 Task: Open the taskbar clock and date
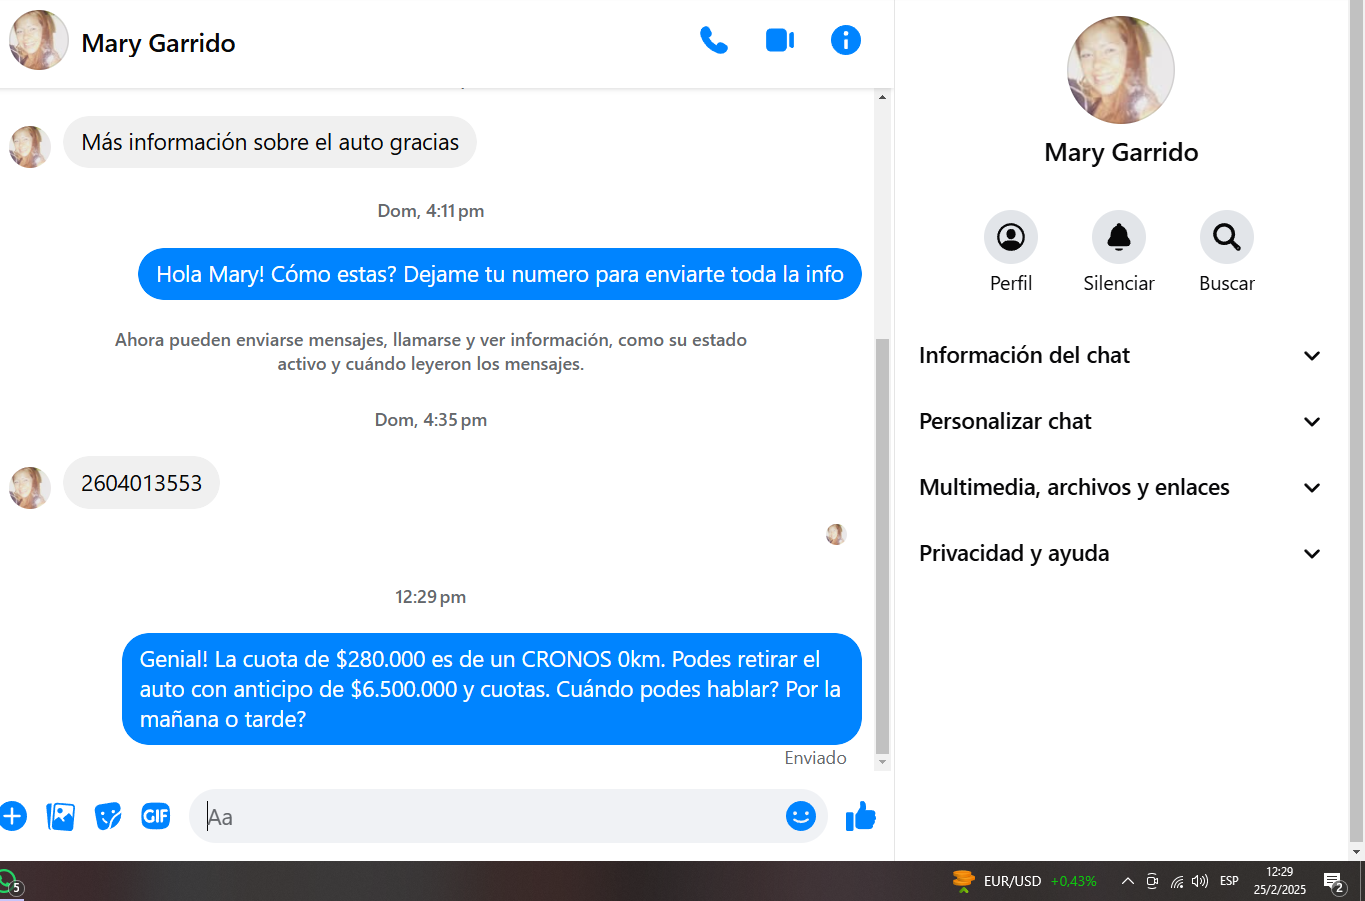[x=1280, y=881]
